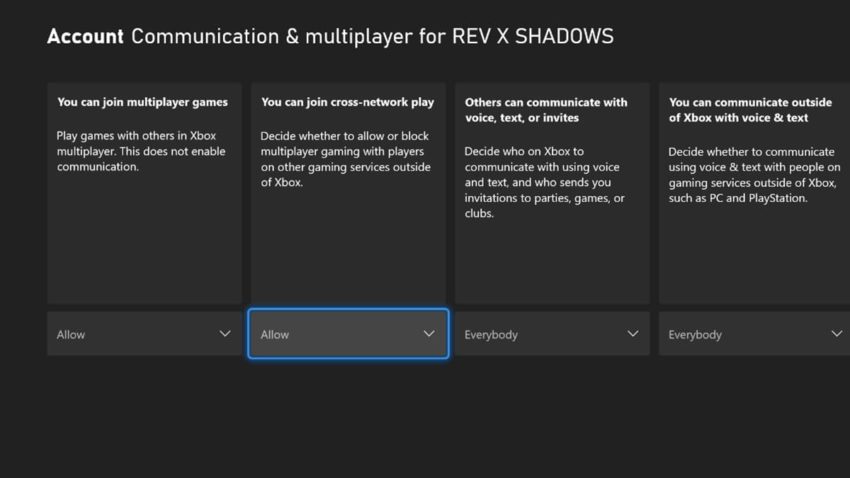The image size is (850, 478).
Task: Click 'Others can communicate with voice, text, or invites' heading
Action: (x=546, y=110)
